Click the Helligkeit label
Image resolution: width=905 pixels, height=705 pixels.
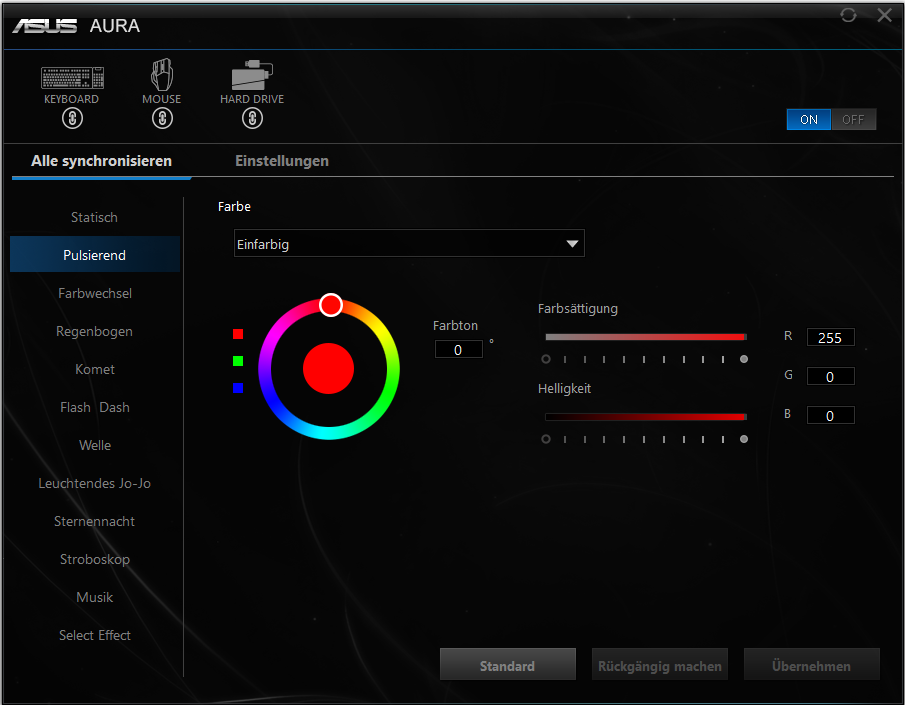point(564,389)
